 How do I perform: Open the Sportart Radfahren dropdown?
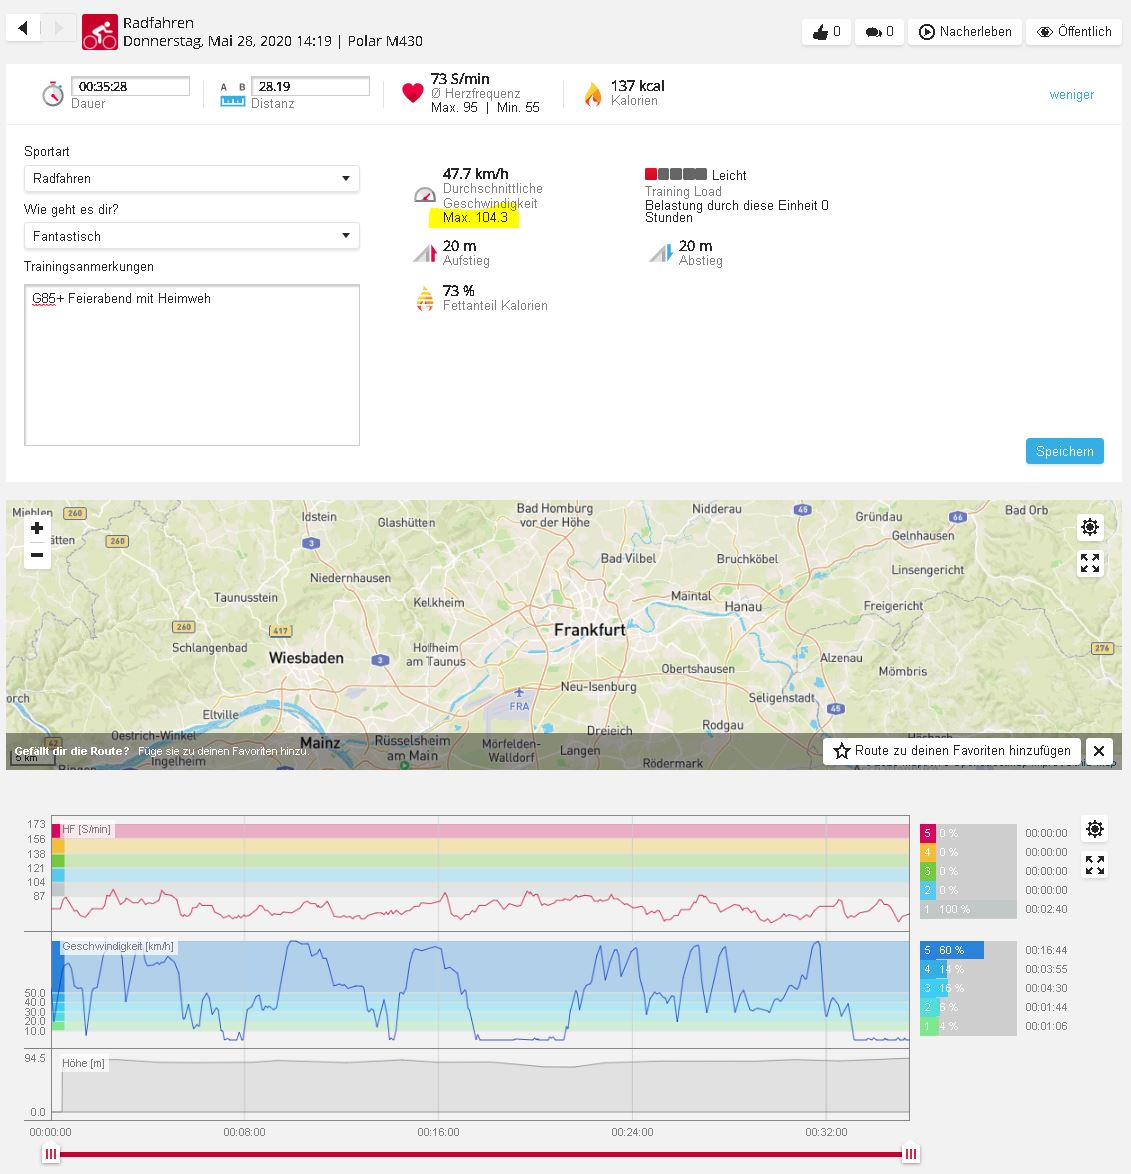[191, 179]
